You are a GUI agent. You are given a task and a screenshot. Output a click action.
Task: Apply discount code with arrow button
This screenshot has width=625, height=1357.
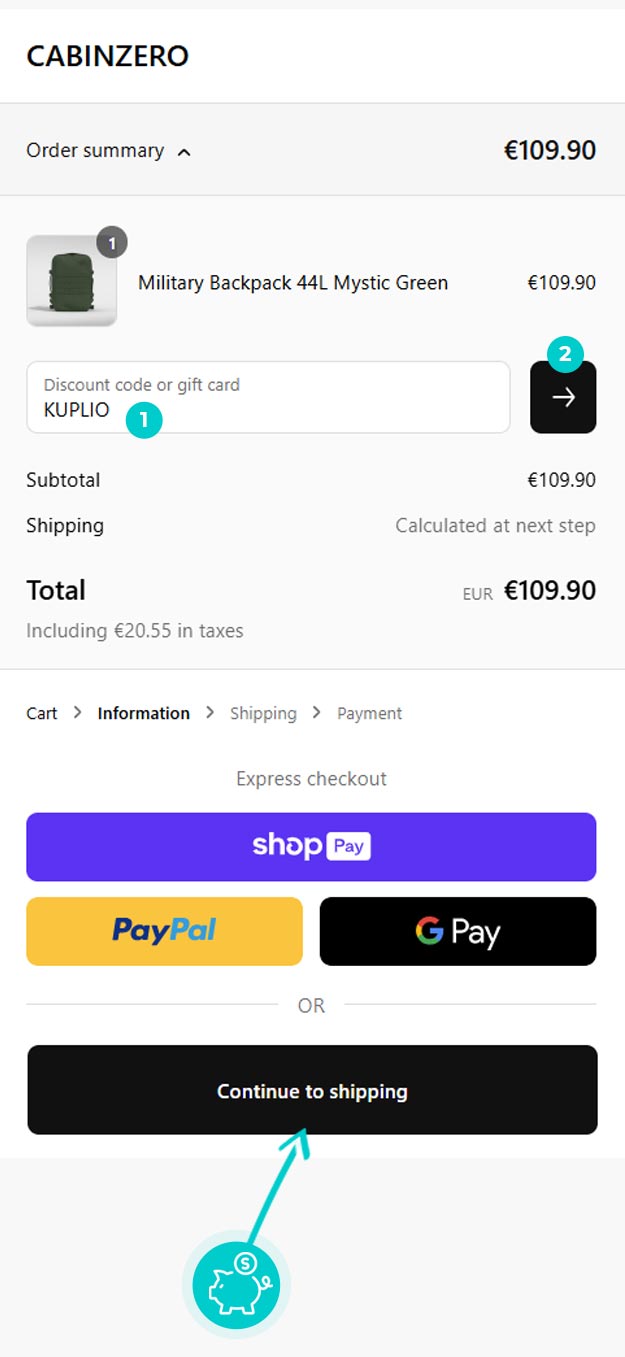[x=563, y=397]
